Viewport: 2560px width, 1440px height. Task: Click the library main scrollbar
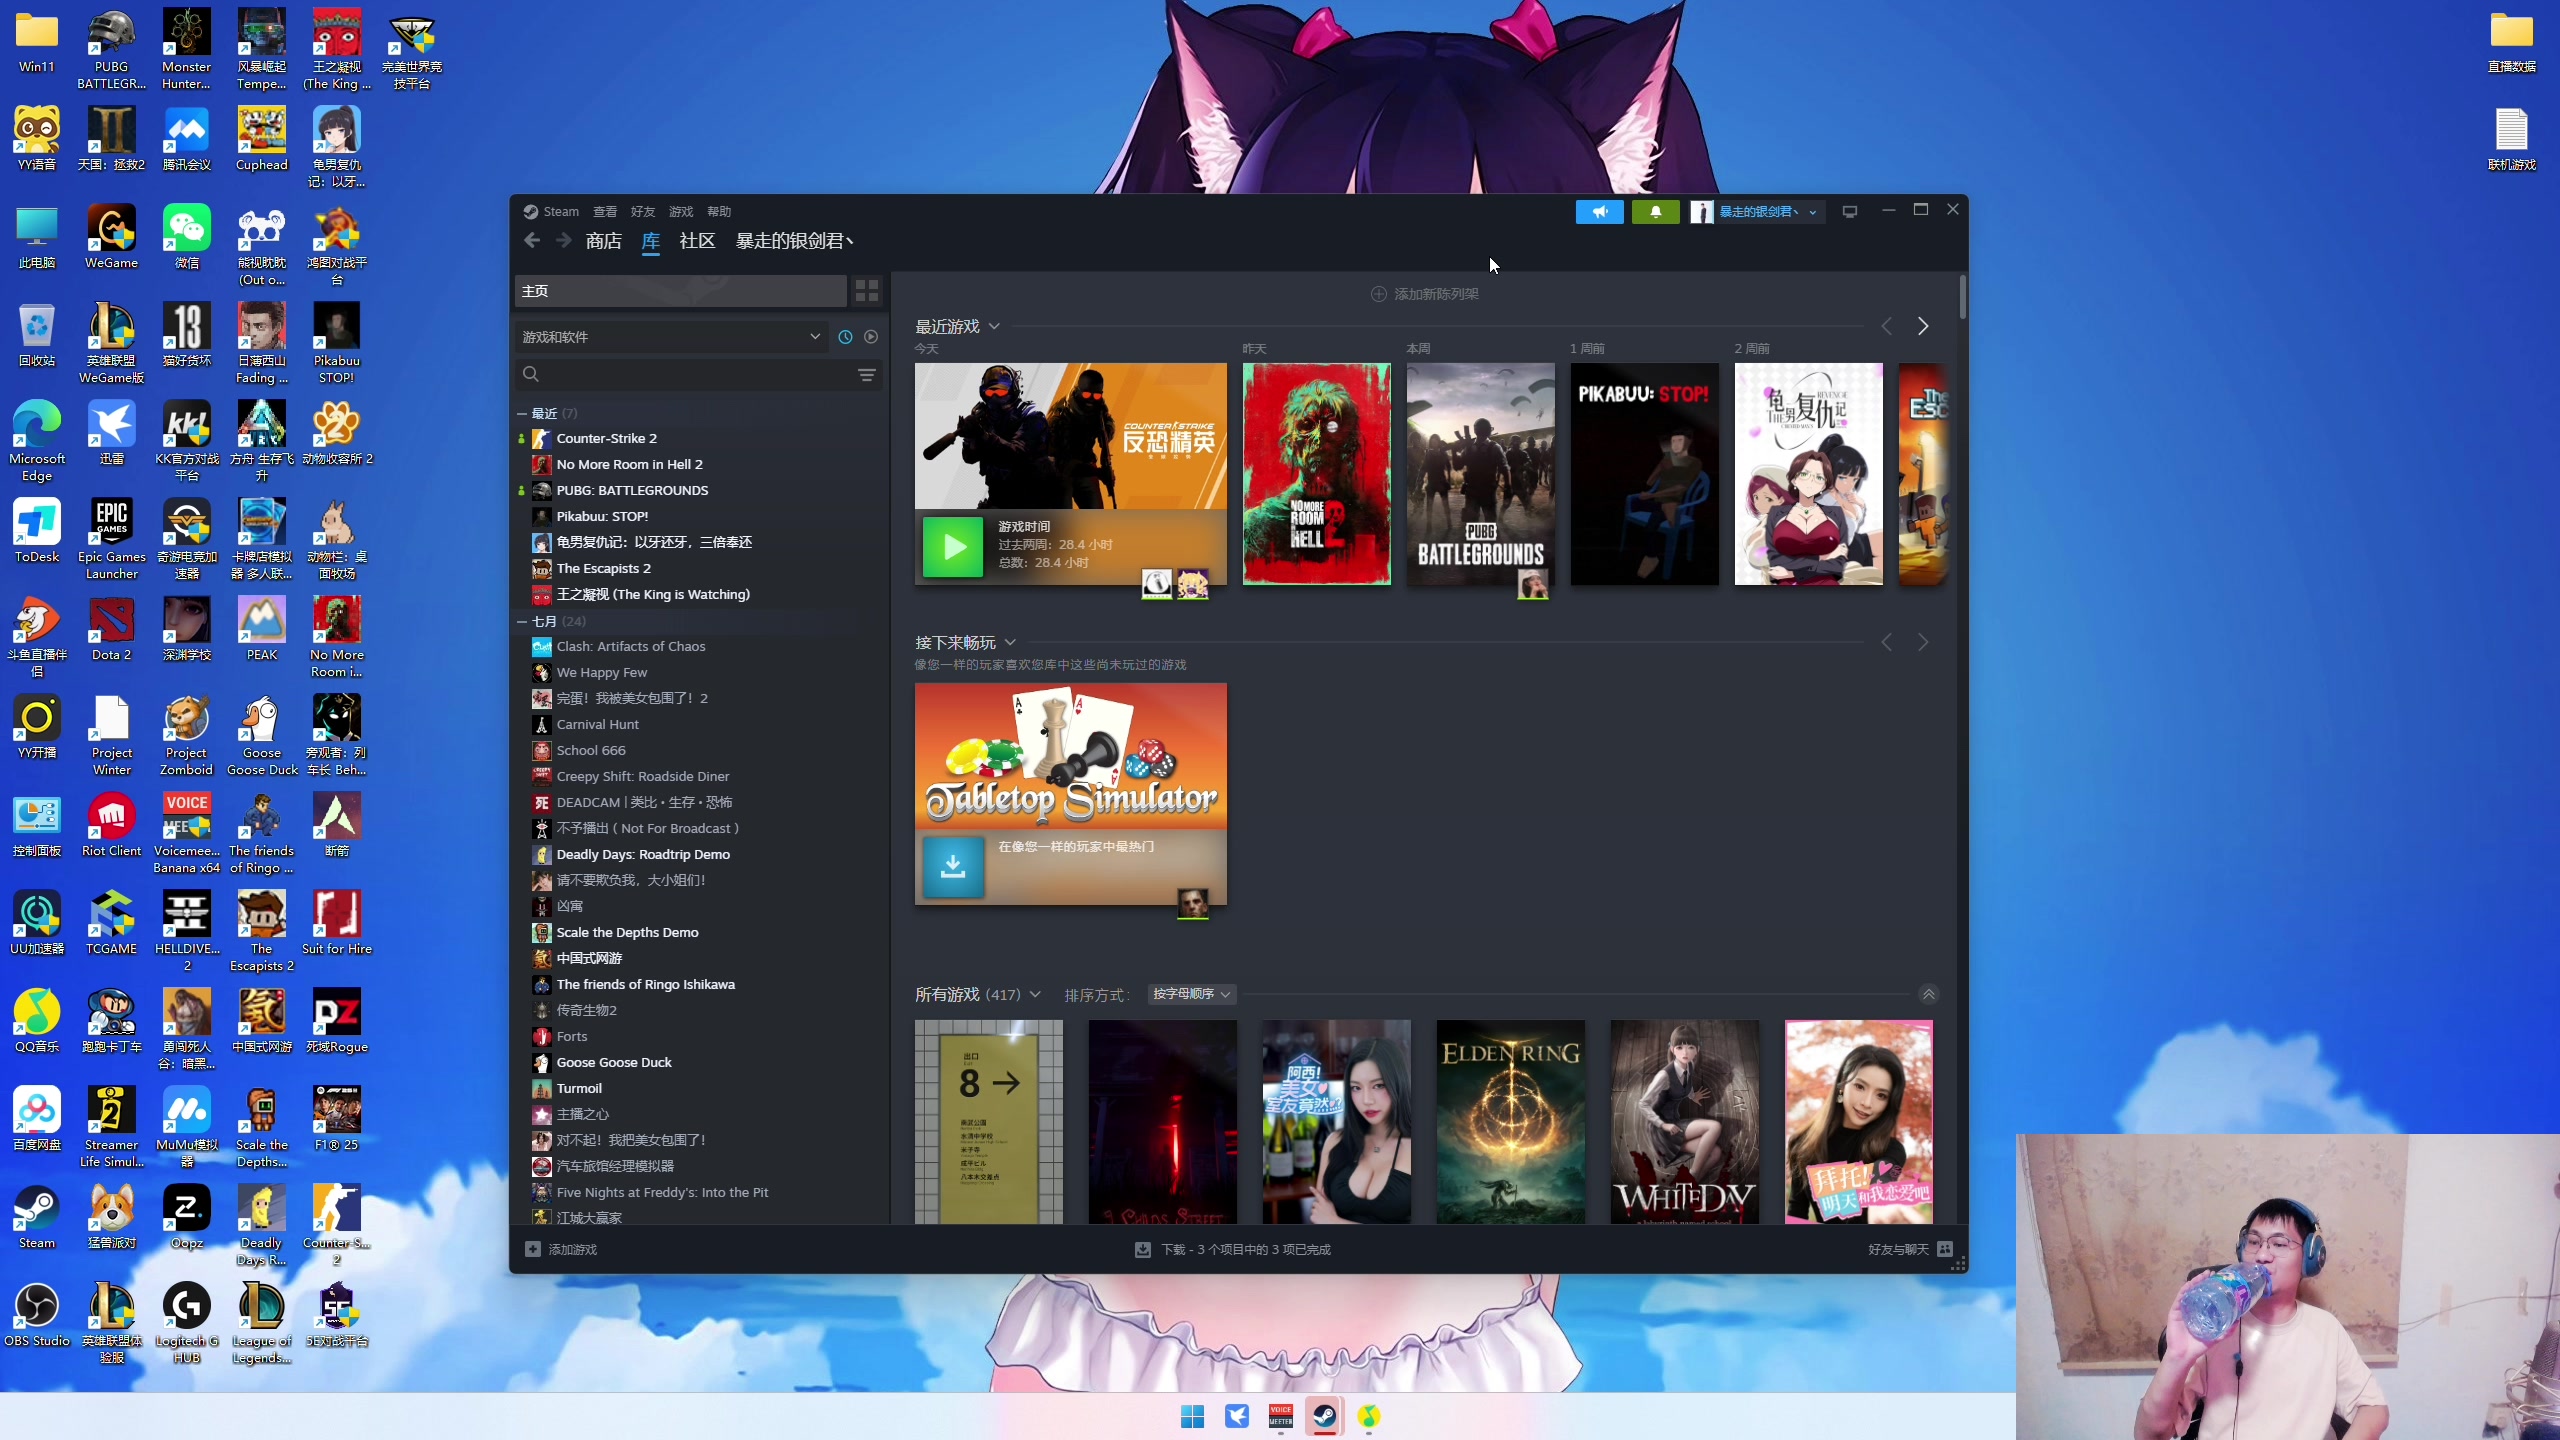[1963, 298]
